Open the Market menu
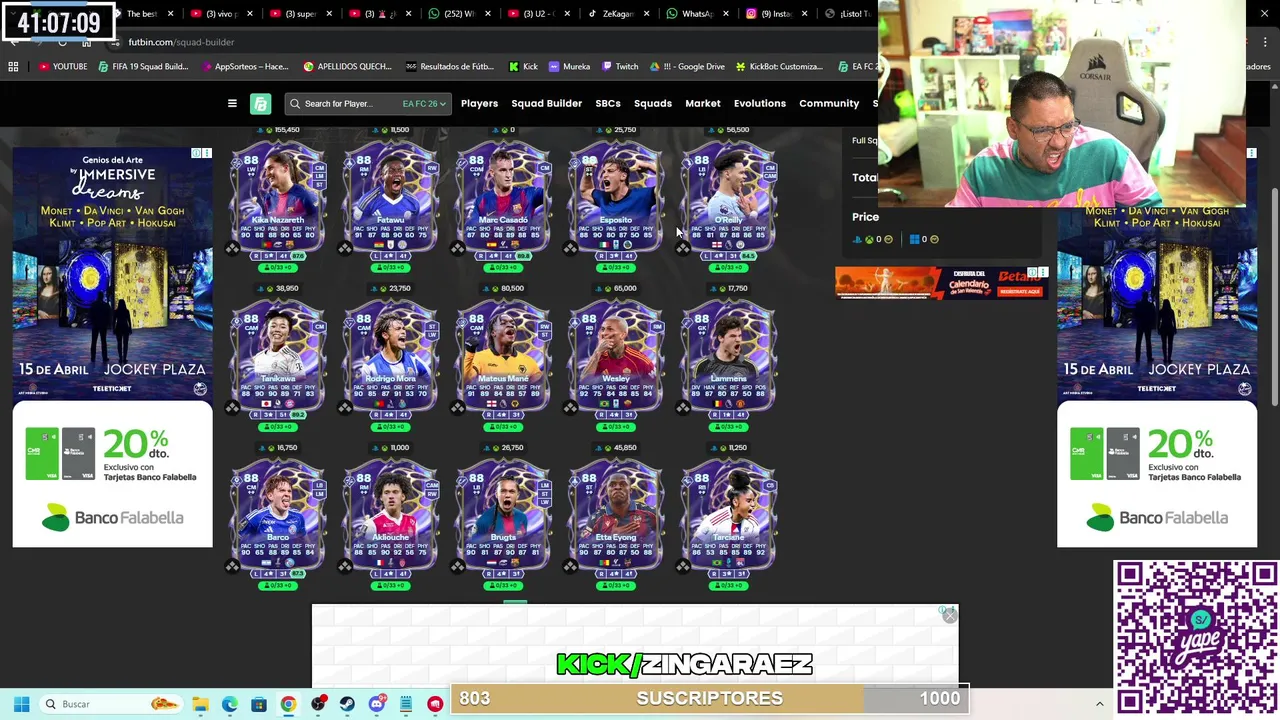This screenshot has height=720, width=1280. pyautogui.click(x=703, y=104)
